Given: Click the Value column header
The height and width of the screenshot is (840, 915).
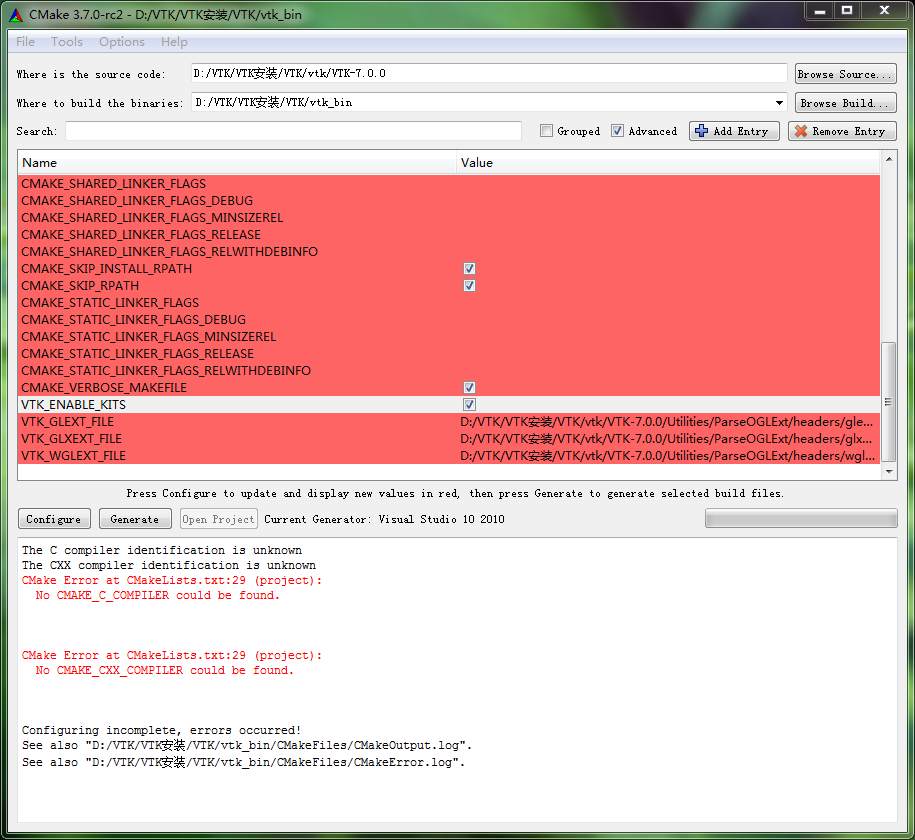Looking at the screenshot, I should coord(668,163).
